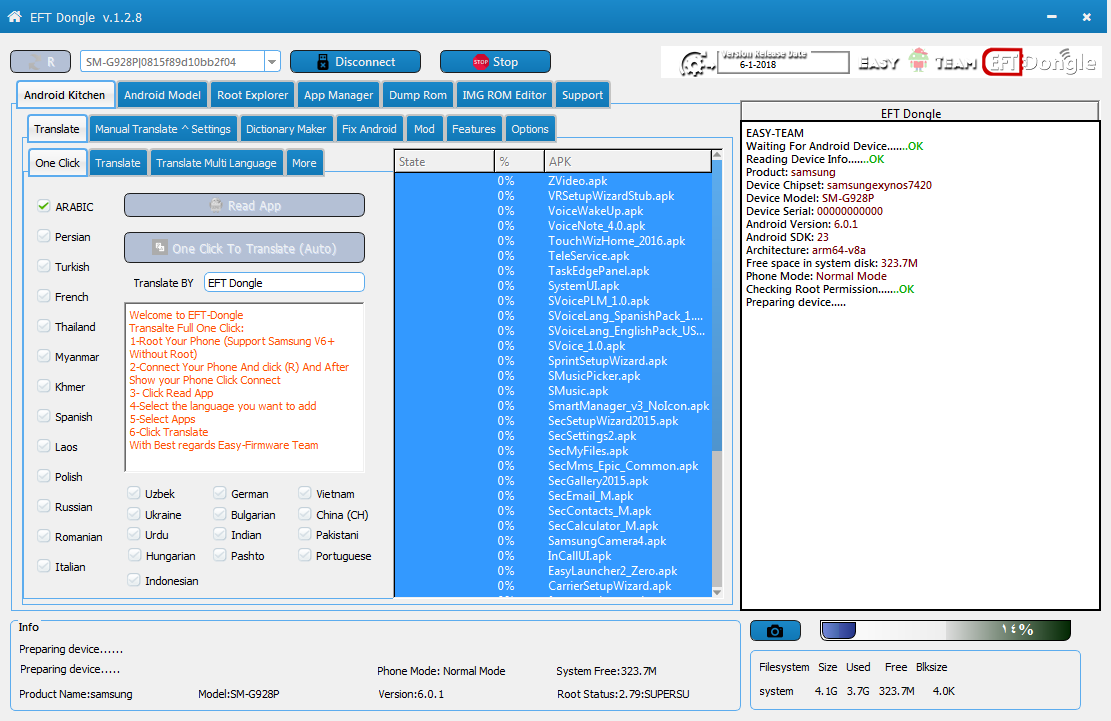Click the APK list scroll up arrow
This screenshot has height=721, width=1111.
coord(717,154)
